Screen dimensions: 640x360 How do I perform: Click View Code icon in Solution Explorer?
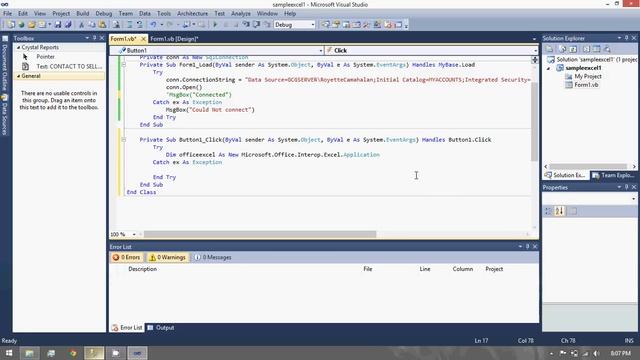pos(587,49)
